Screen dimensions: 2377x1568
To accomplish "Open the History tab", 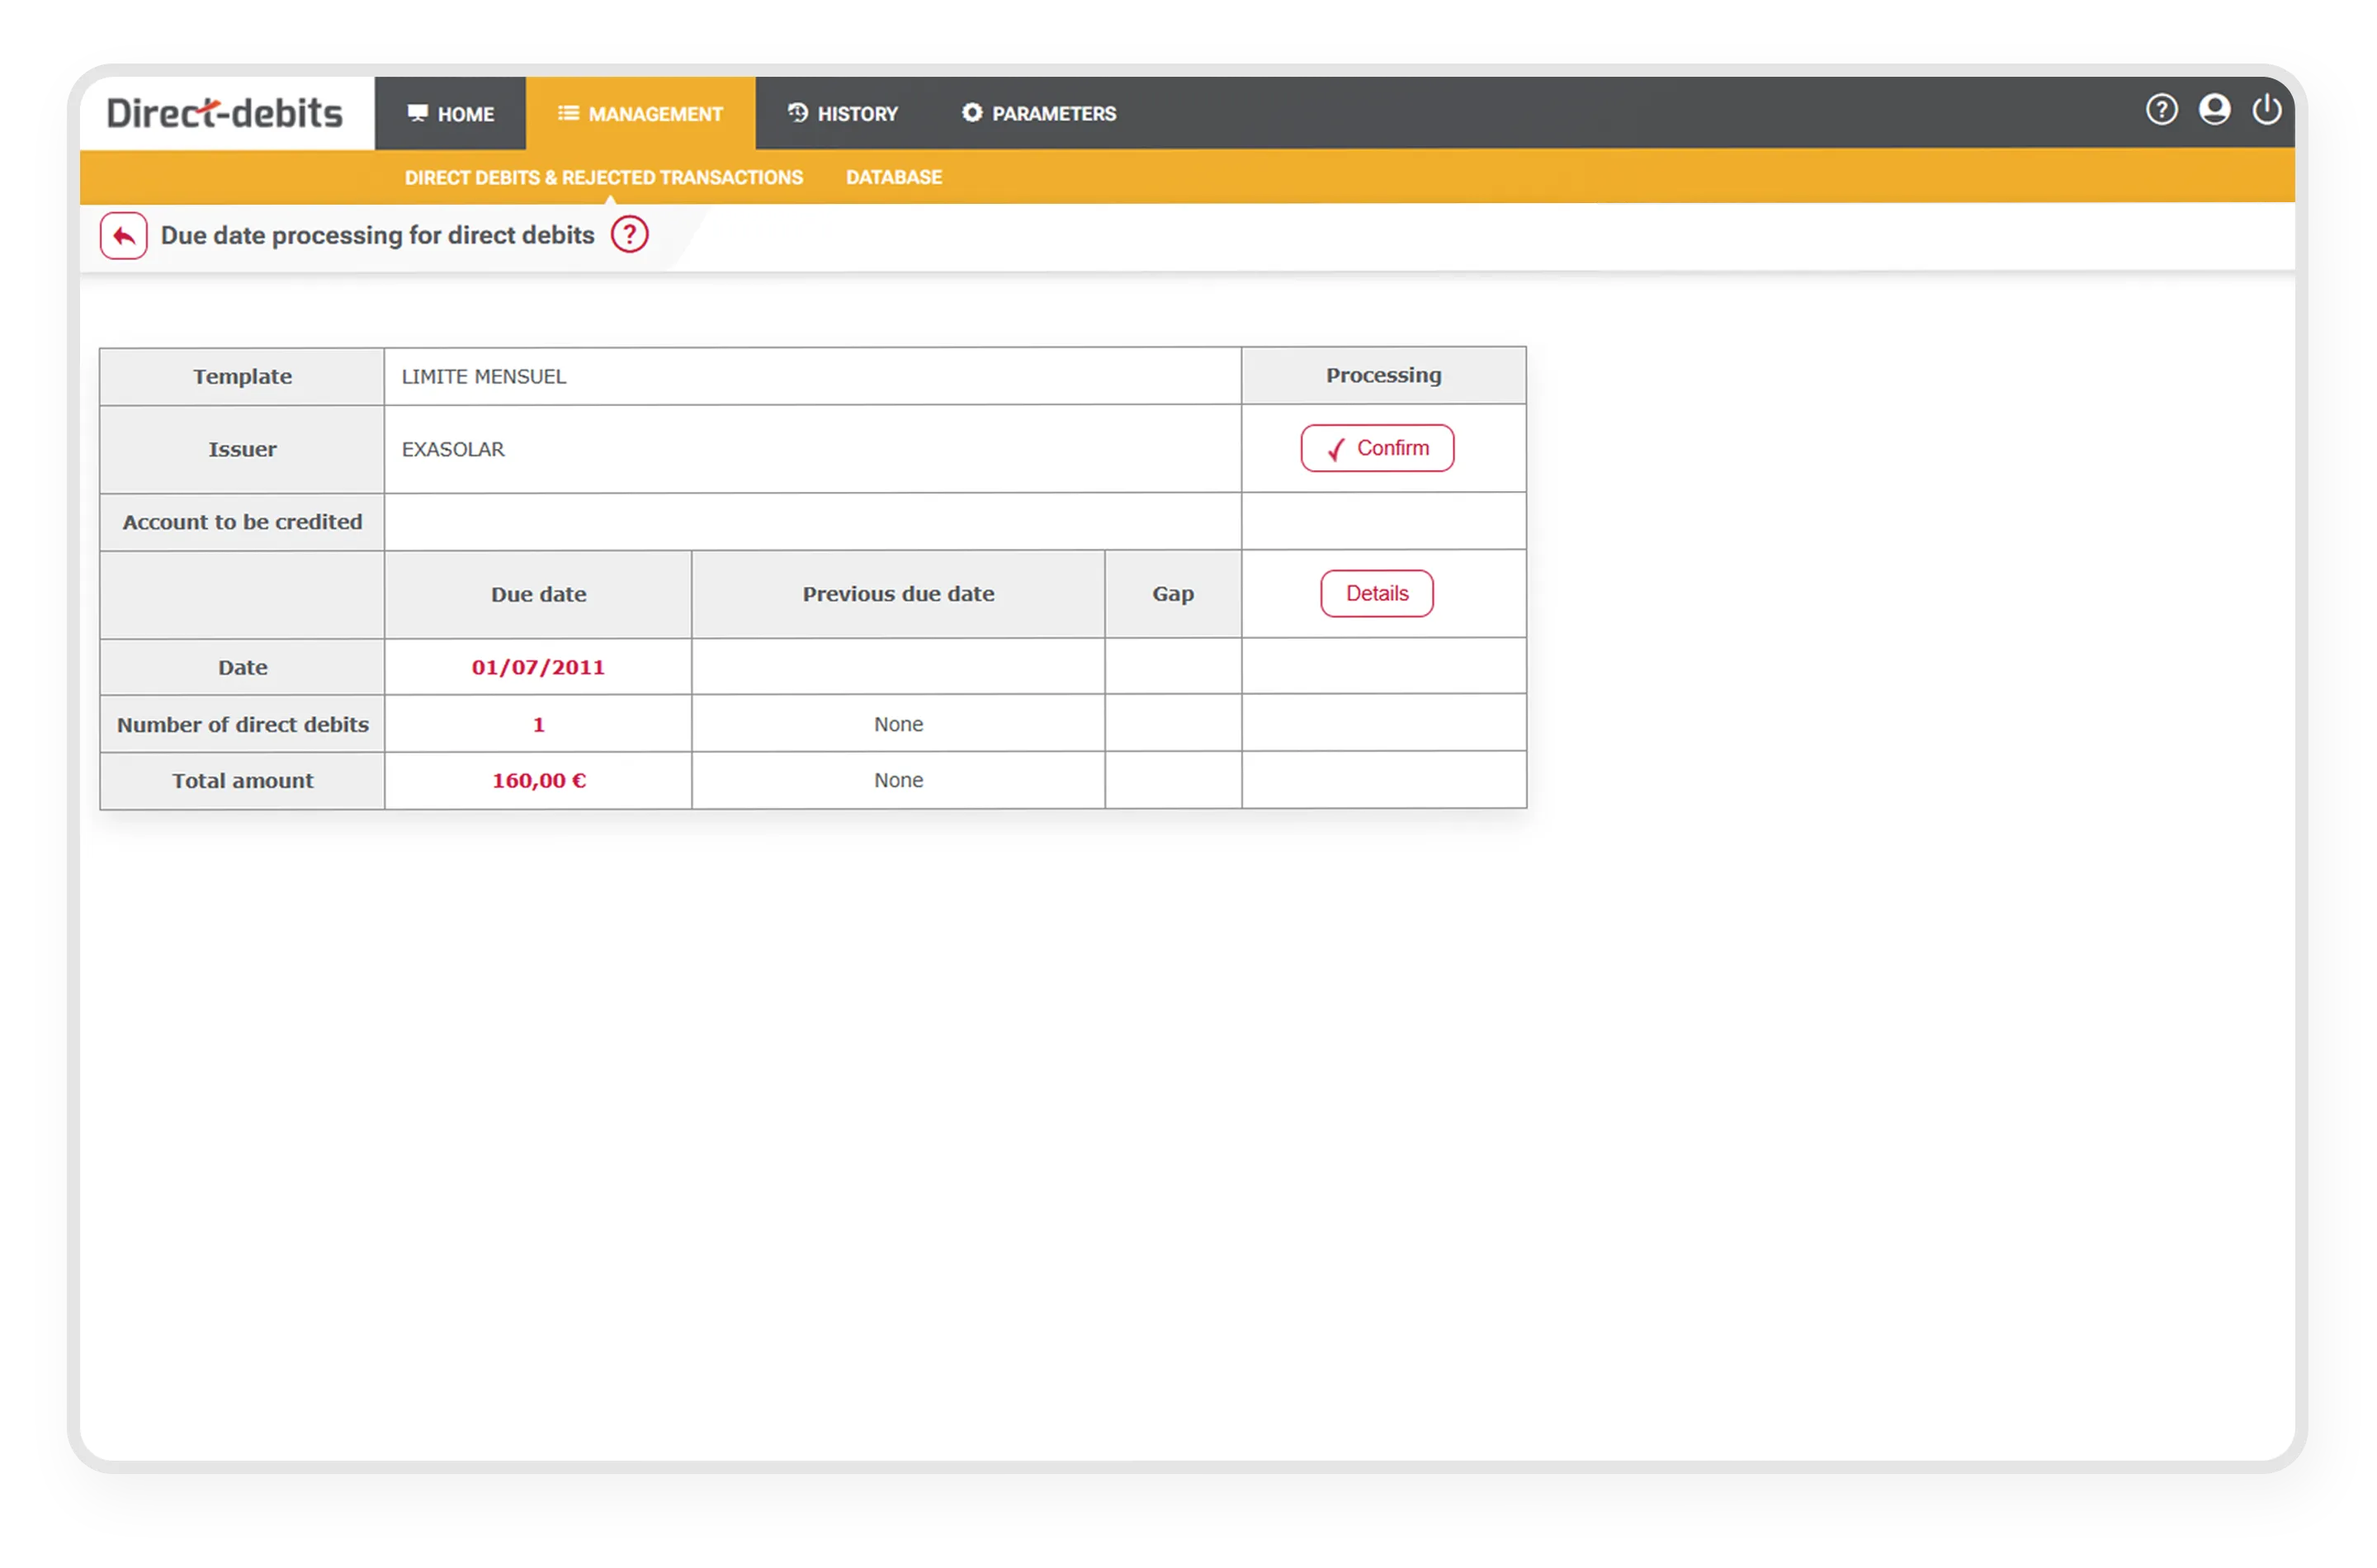I will click(x=843, y=114).
